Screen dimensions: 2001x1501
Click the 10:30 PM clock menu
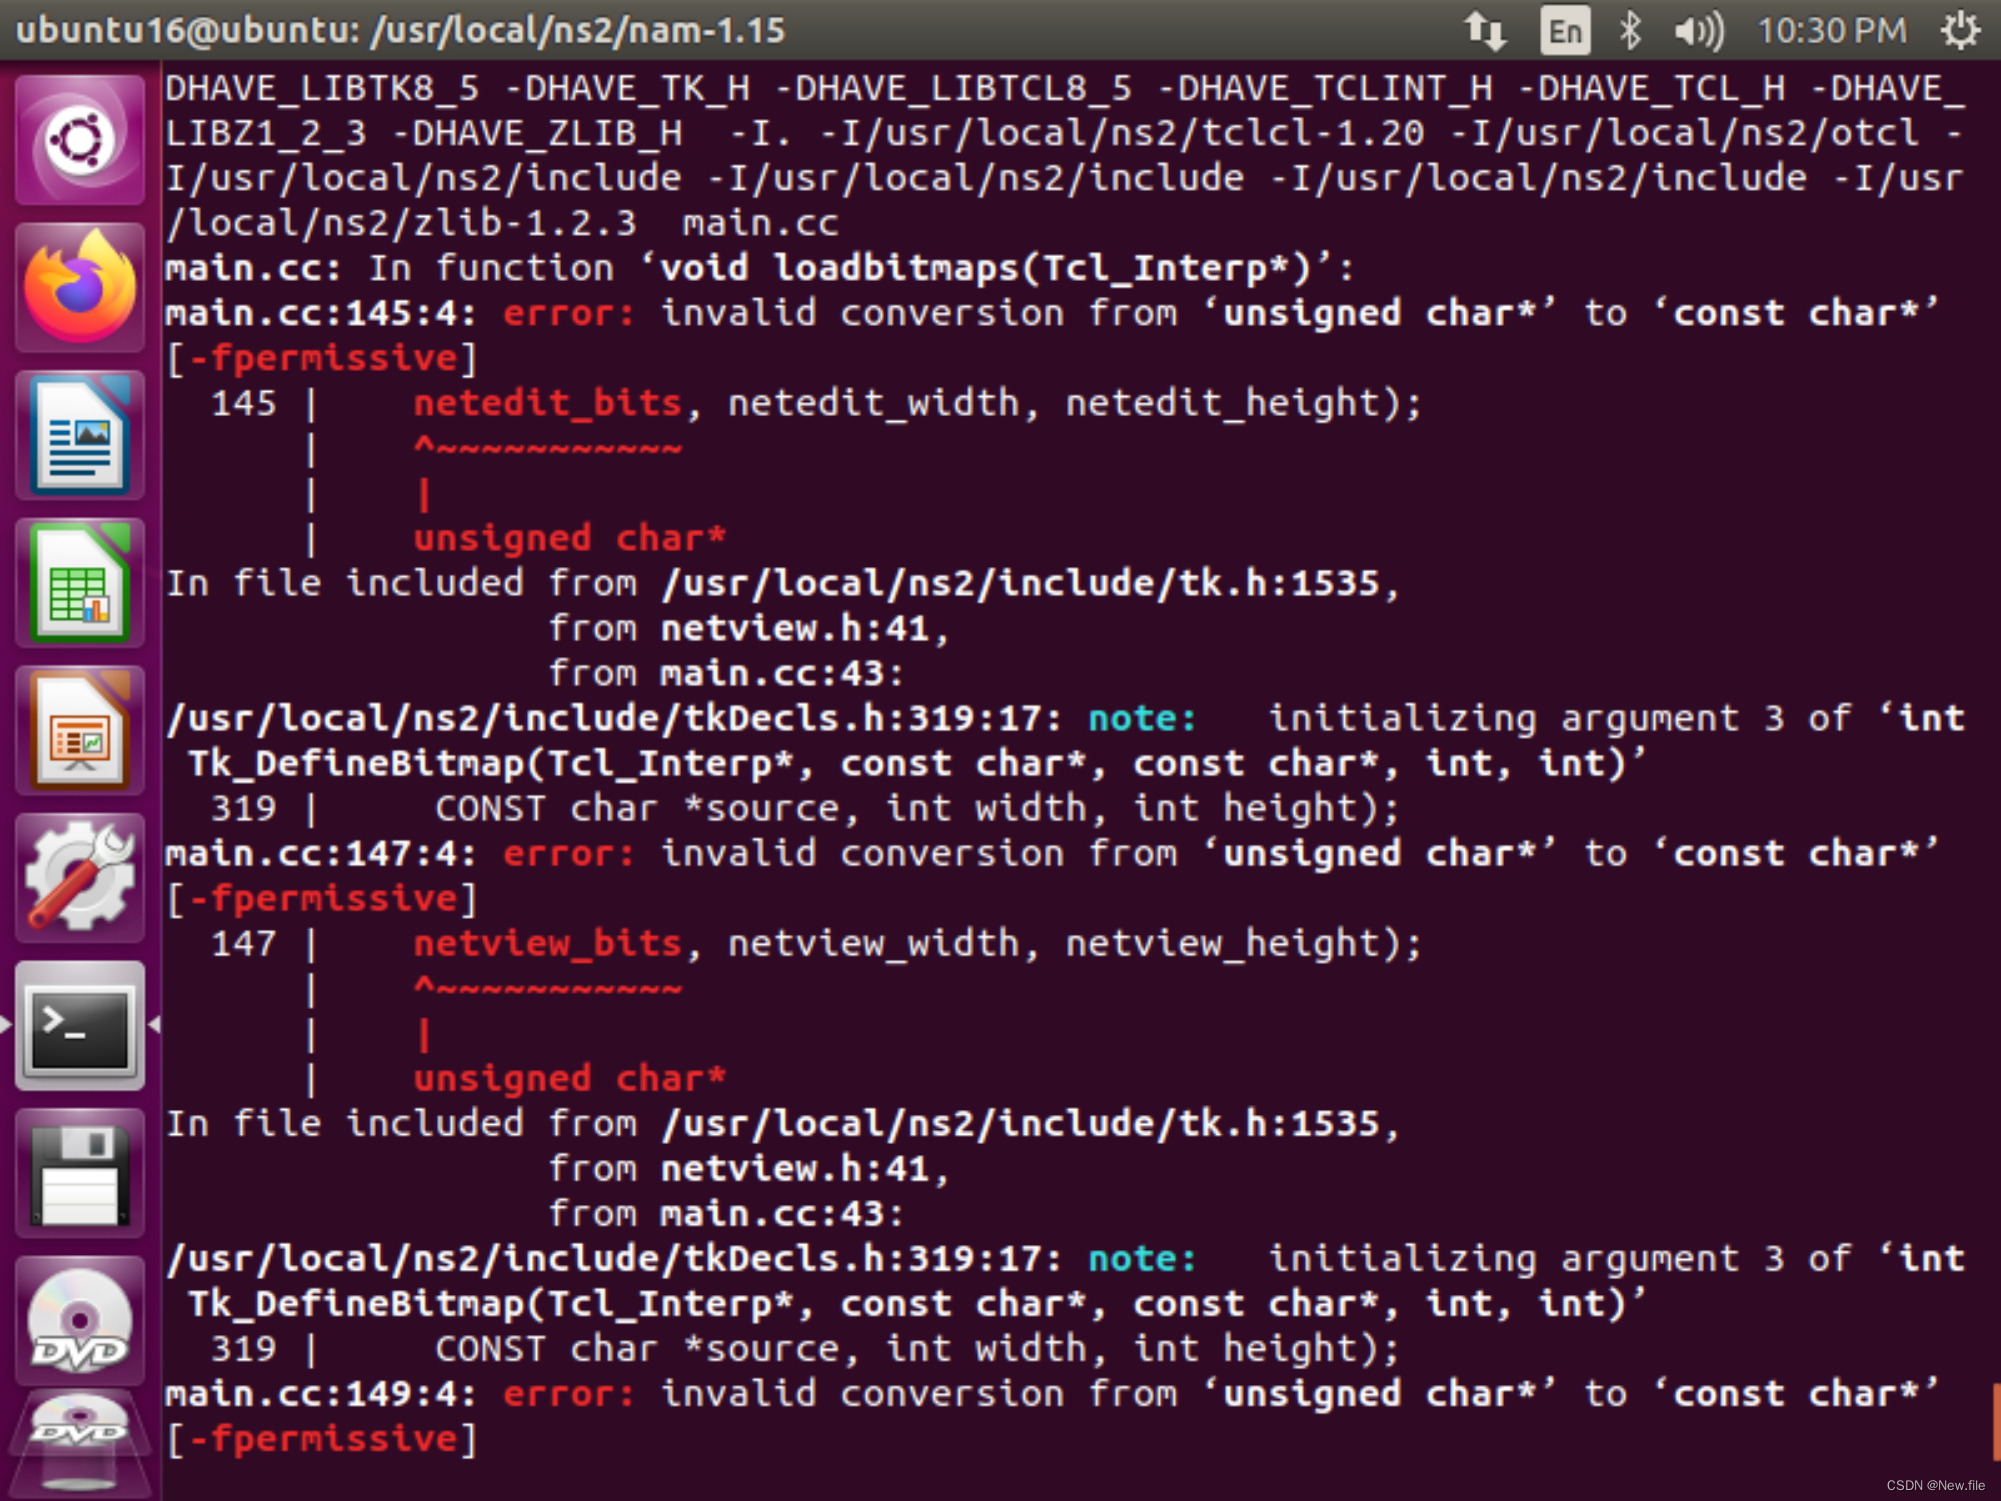tap(1832, 31)
